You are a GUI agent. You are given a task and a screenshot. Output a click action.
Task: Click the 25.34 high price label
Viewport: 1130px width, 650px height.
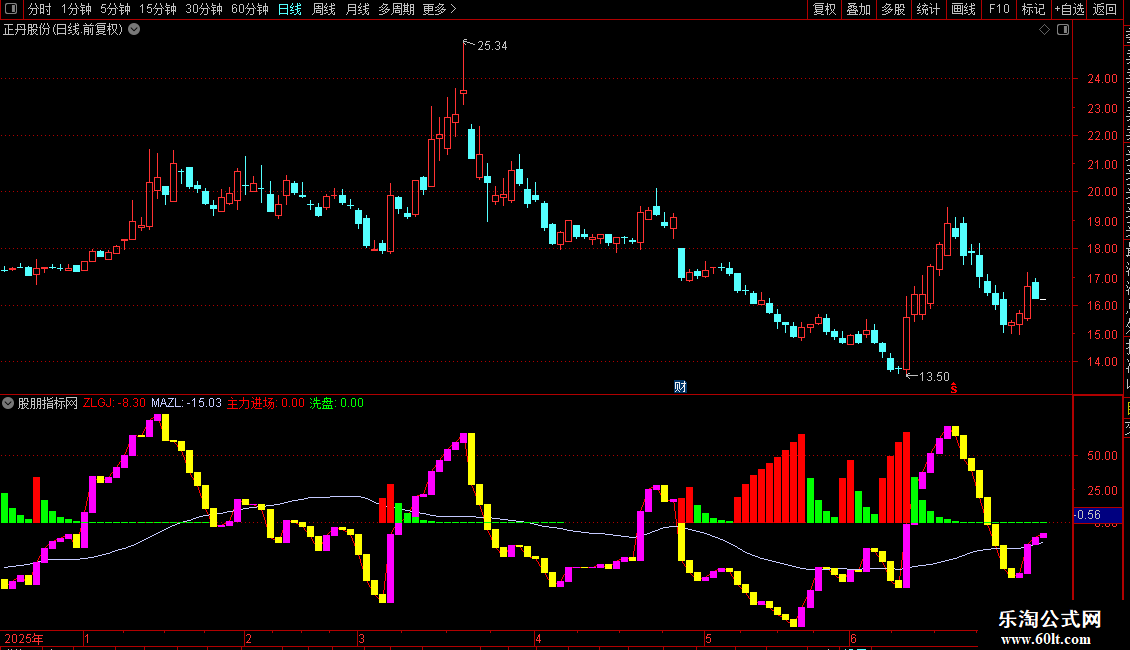[x=492, y=46]
